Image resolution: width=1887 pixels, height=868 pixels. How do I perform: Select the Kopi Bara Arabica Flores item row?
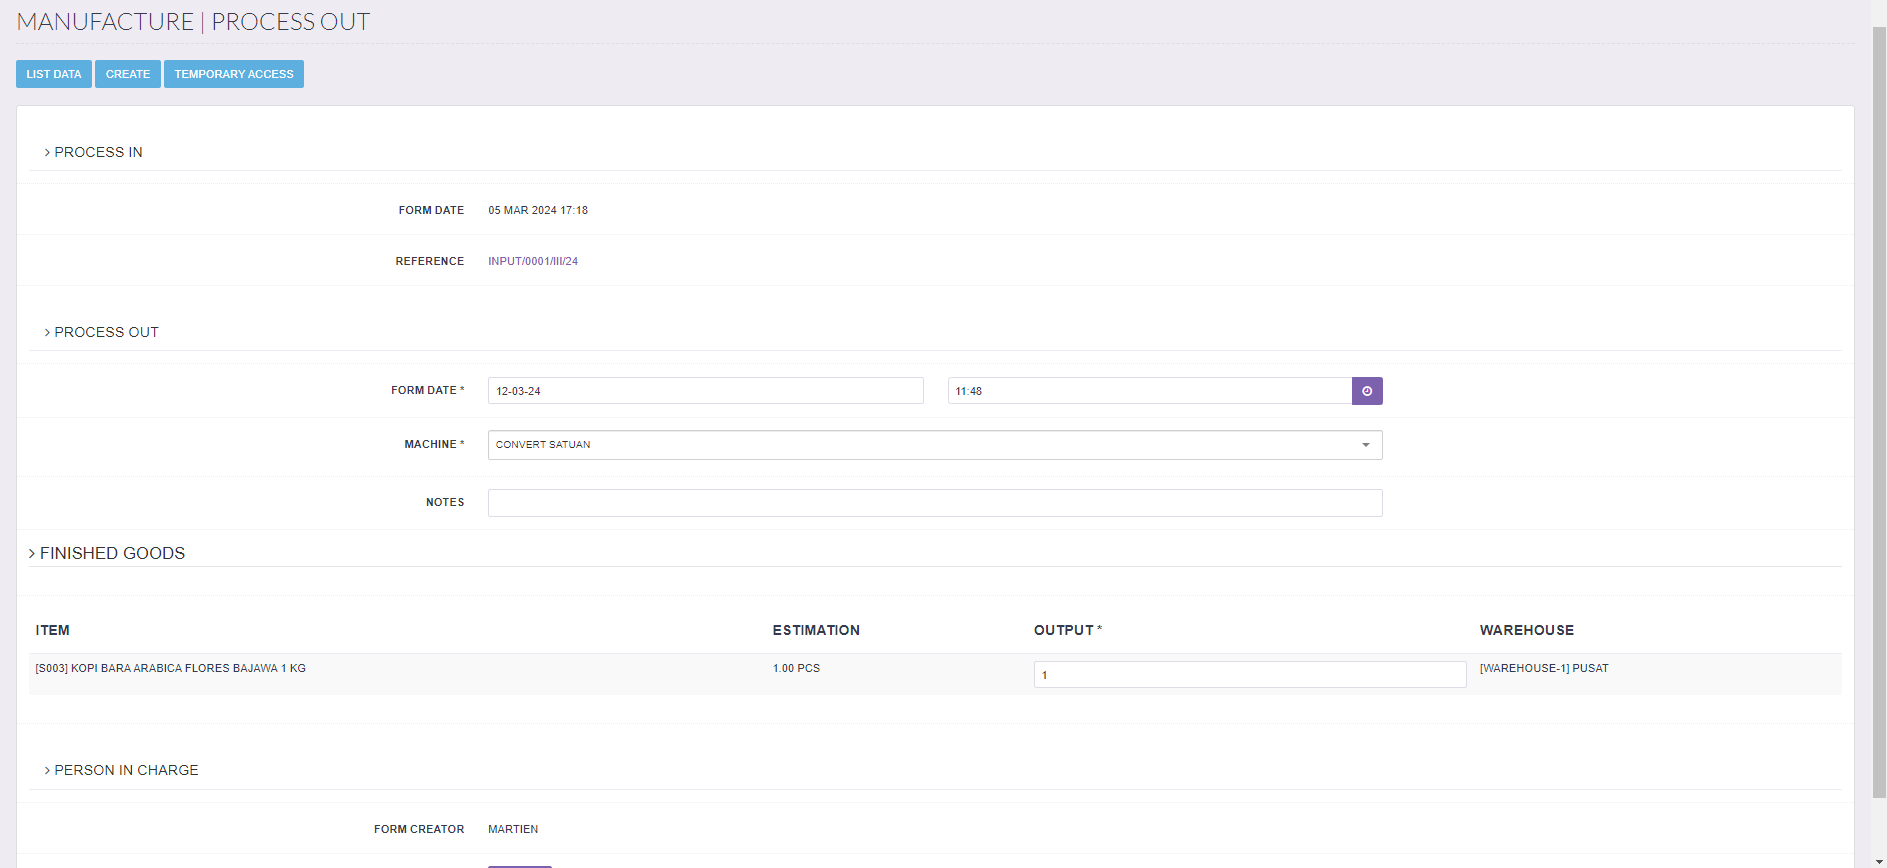pyautogui.click(x=171, y=668)
